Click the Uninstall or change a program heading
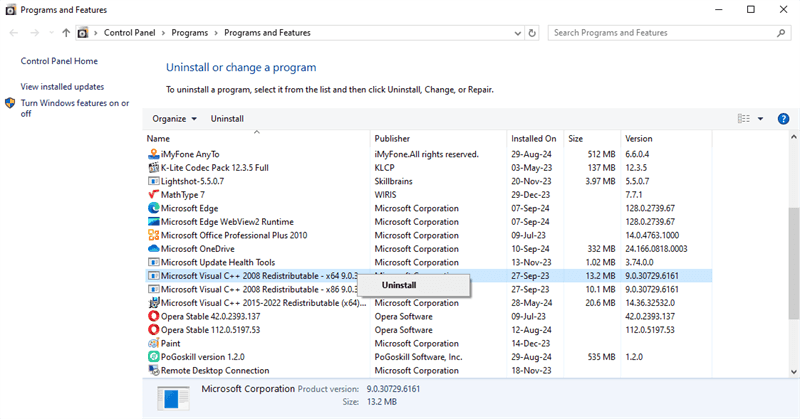Image resolution: width=800 pixels, height=419 pixels. (x=241, y=67)
